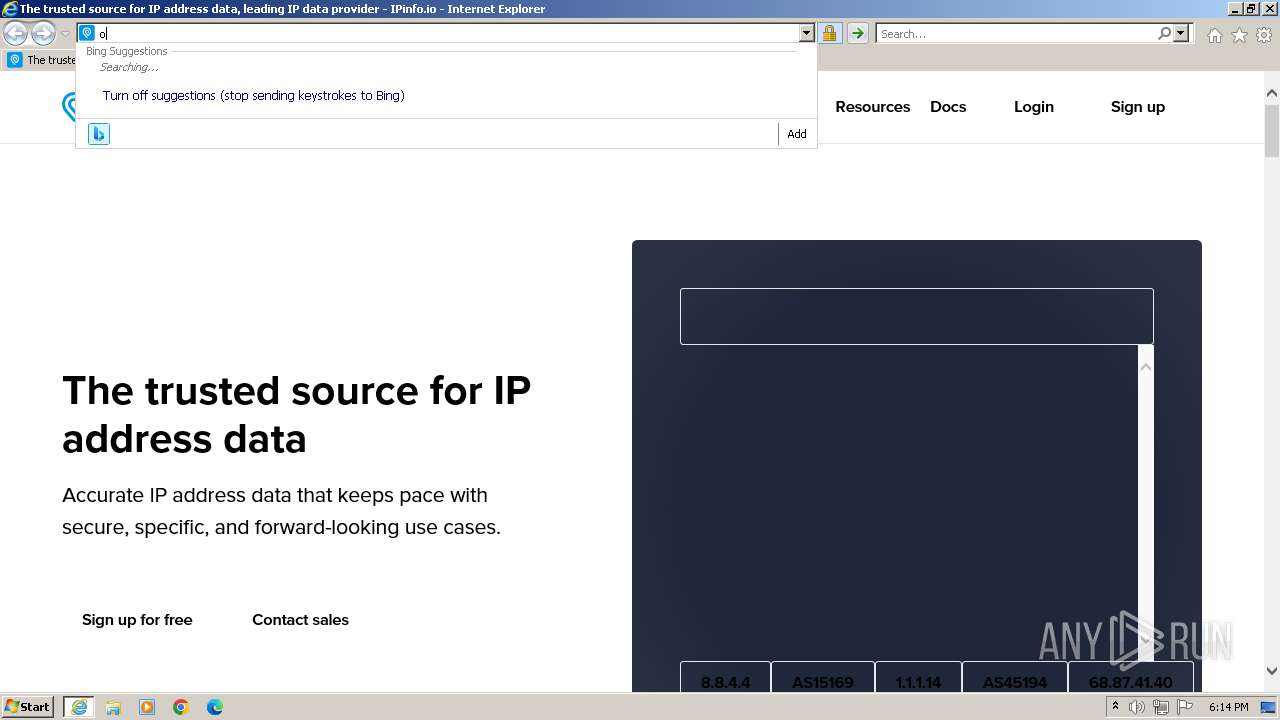Expand the address bar autocomplete dropdown
The image size is (1280, 720).
click(x=807, y=33)
